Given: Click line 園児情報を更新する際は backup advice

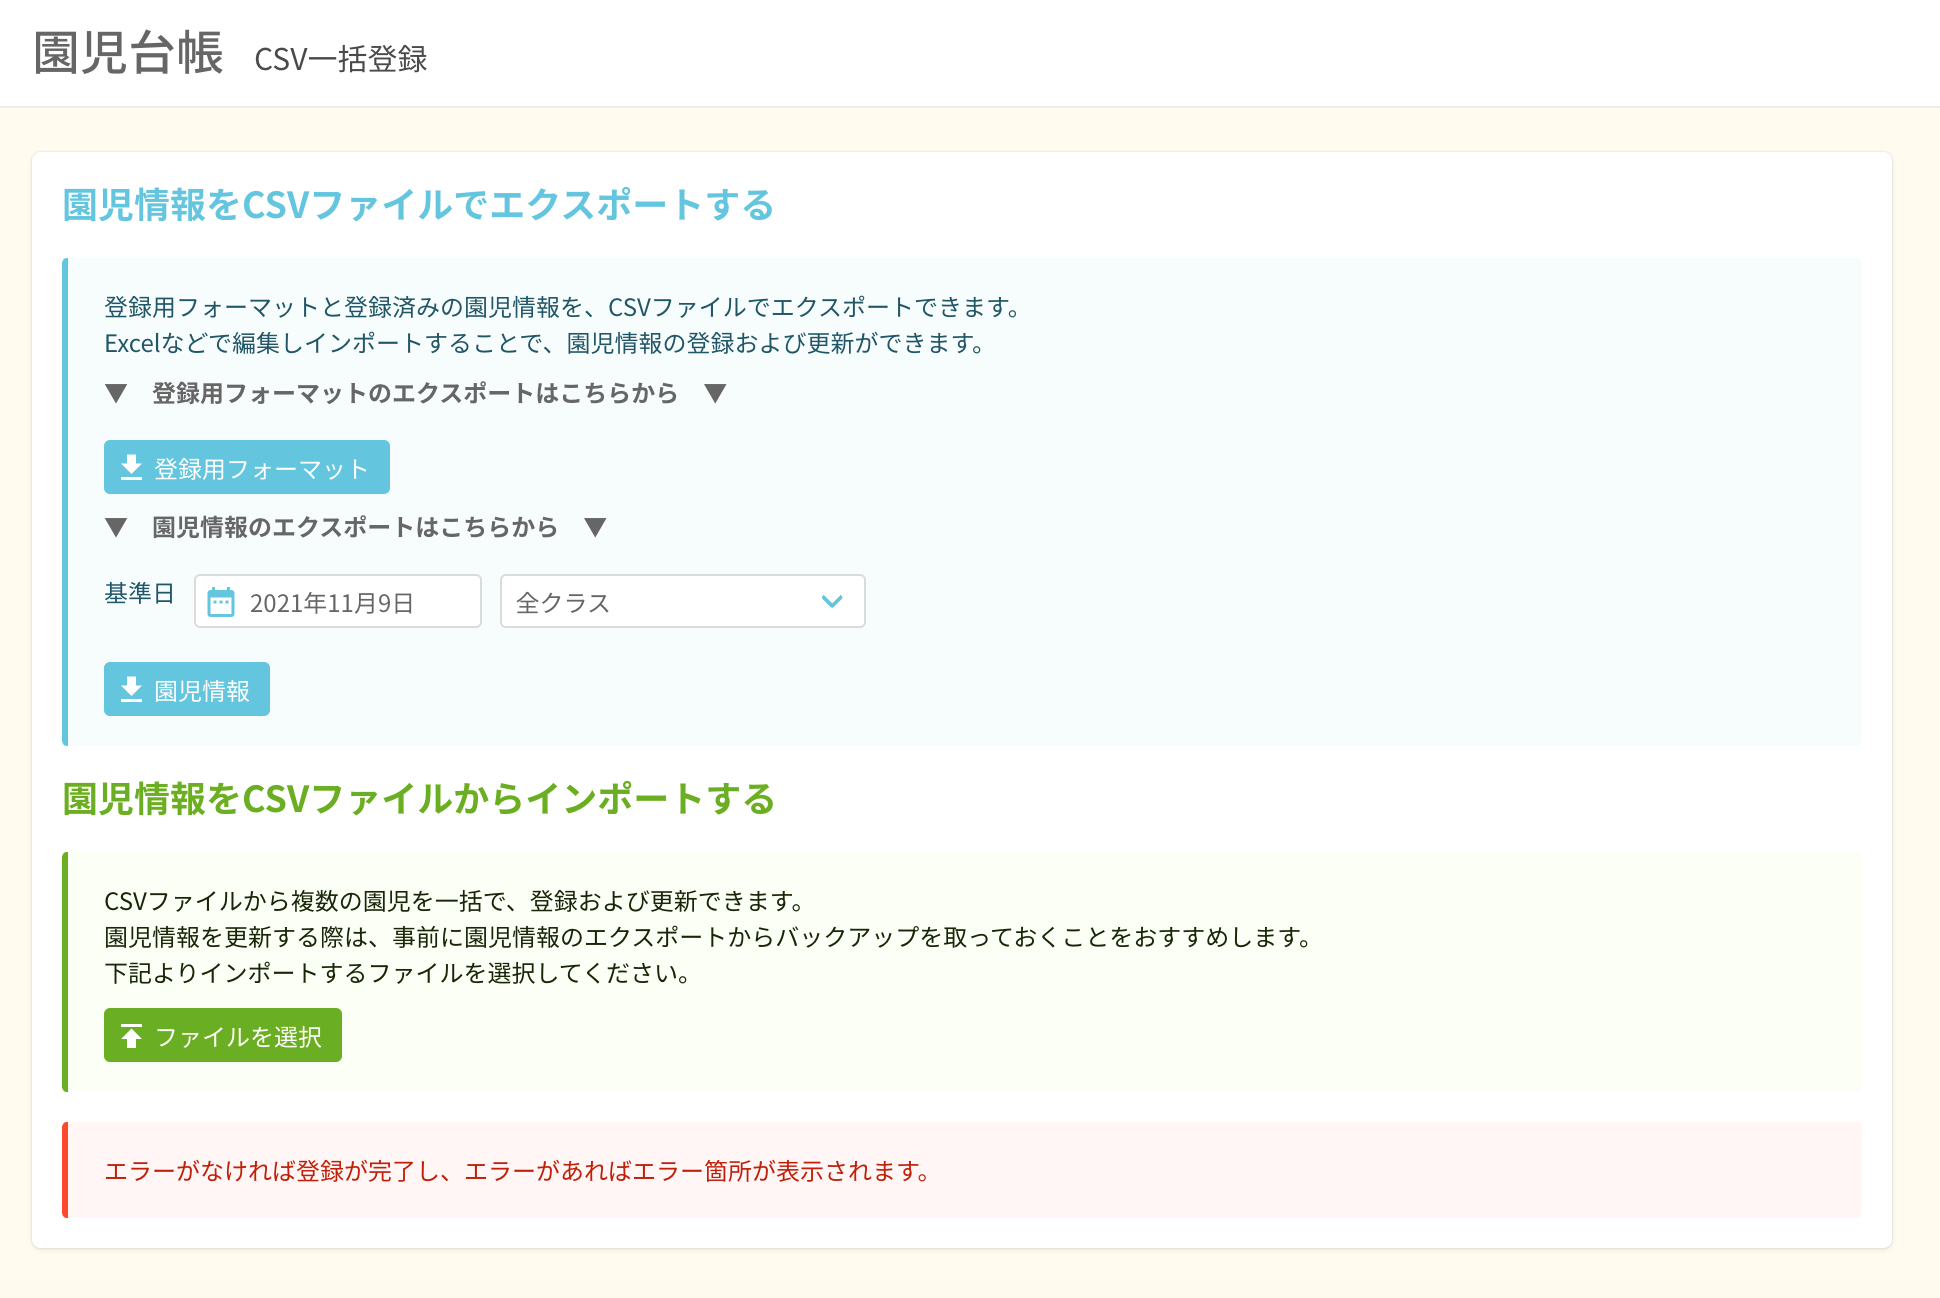Looking at the screenshot, I should click(709, 937).
